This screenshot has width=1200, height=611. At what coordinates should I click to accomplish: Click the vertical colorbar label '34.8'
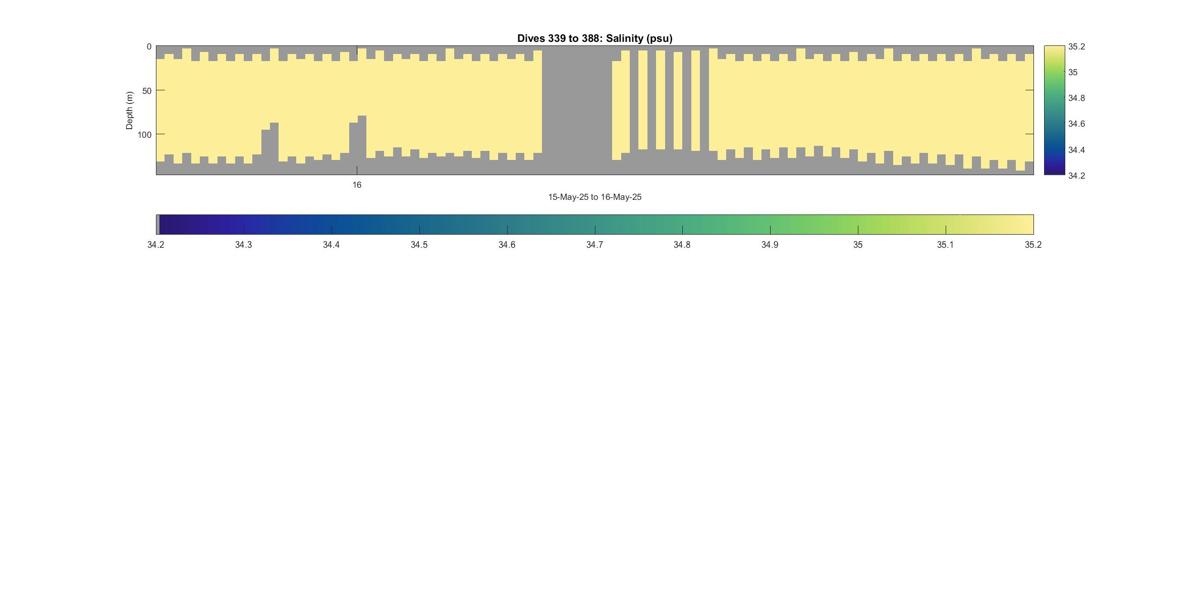pos(1076,98)
